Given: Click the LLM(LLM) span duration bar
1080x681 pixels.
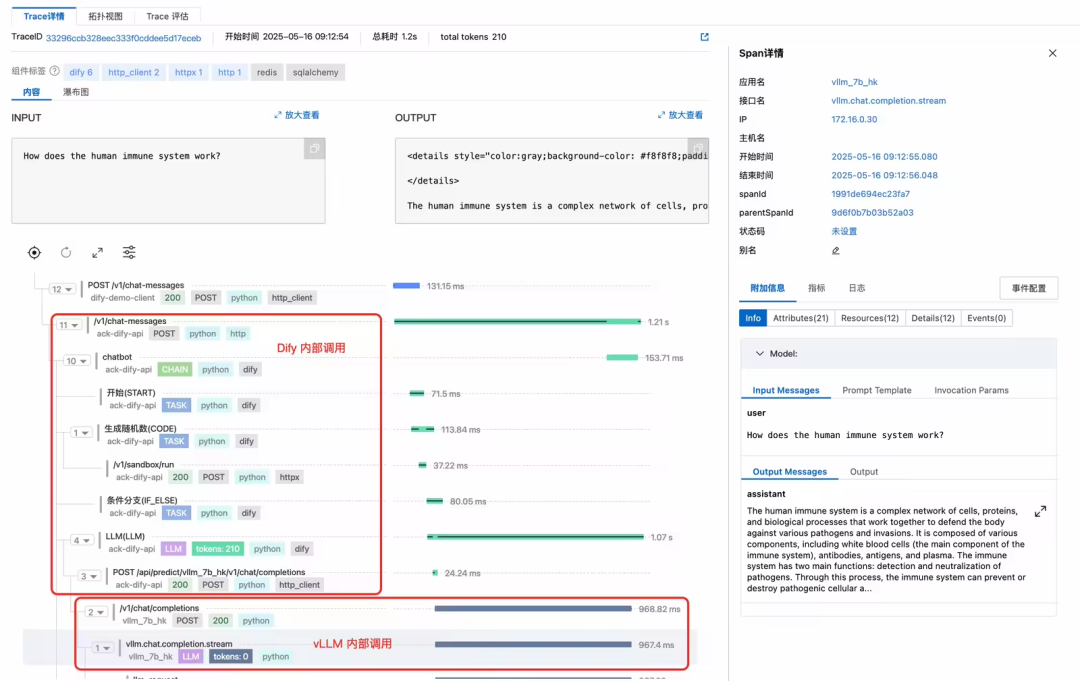Looking at the screenshot, I should (536, 537).
